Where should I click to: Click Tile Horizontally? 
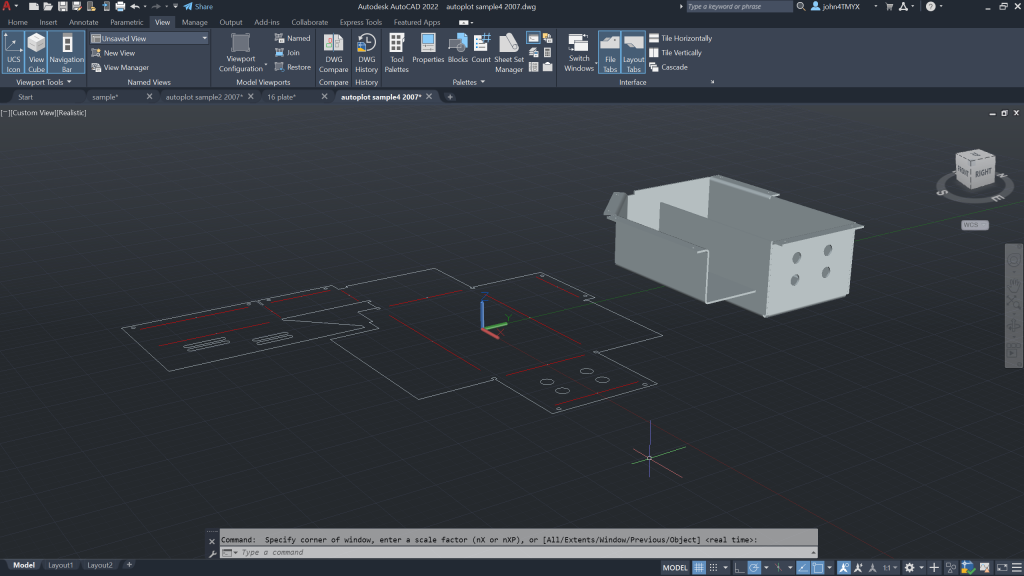pos(687,38)
